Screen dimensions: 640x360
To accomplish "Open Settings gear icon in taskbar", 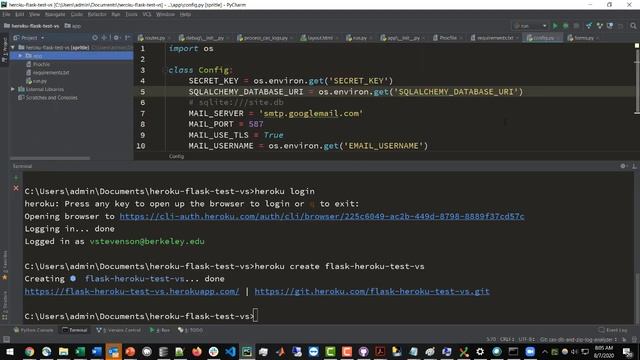I will 480,351.
